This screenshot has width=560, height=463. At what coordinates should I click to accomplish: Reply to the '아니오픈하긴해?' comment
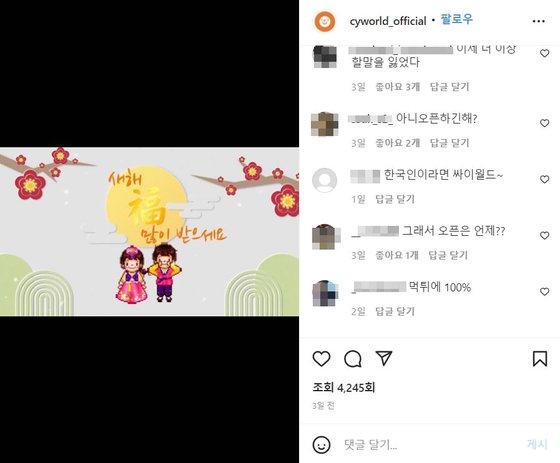tap(449, 143)
